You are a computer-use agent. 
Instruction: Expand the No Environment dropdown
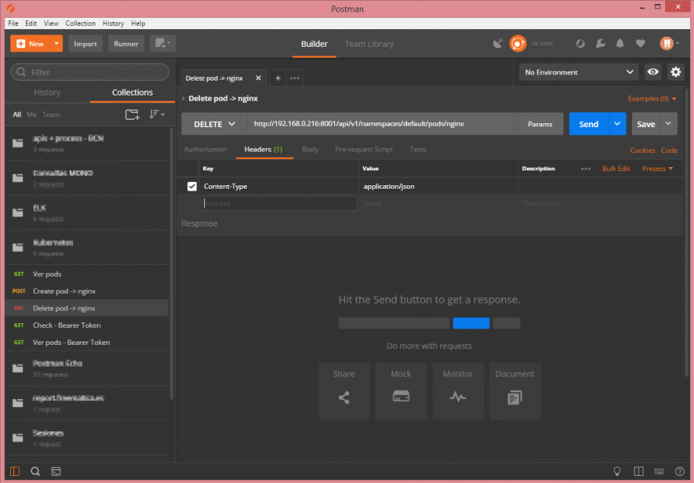click(x=578, y=72)
